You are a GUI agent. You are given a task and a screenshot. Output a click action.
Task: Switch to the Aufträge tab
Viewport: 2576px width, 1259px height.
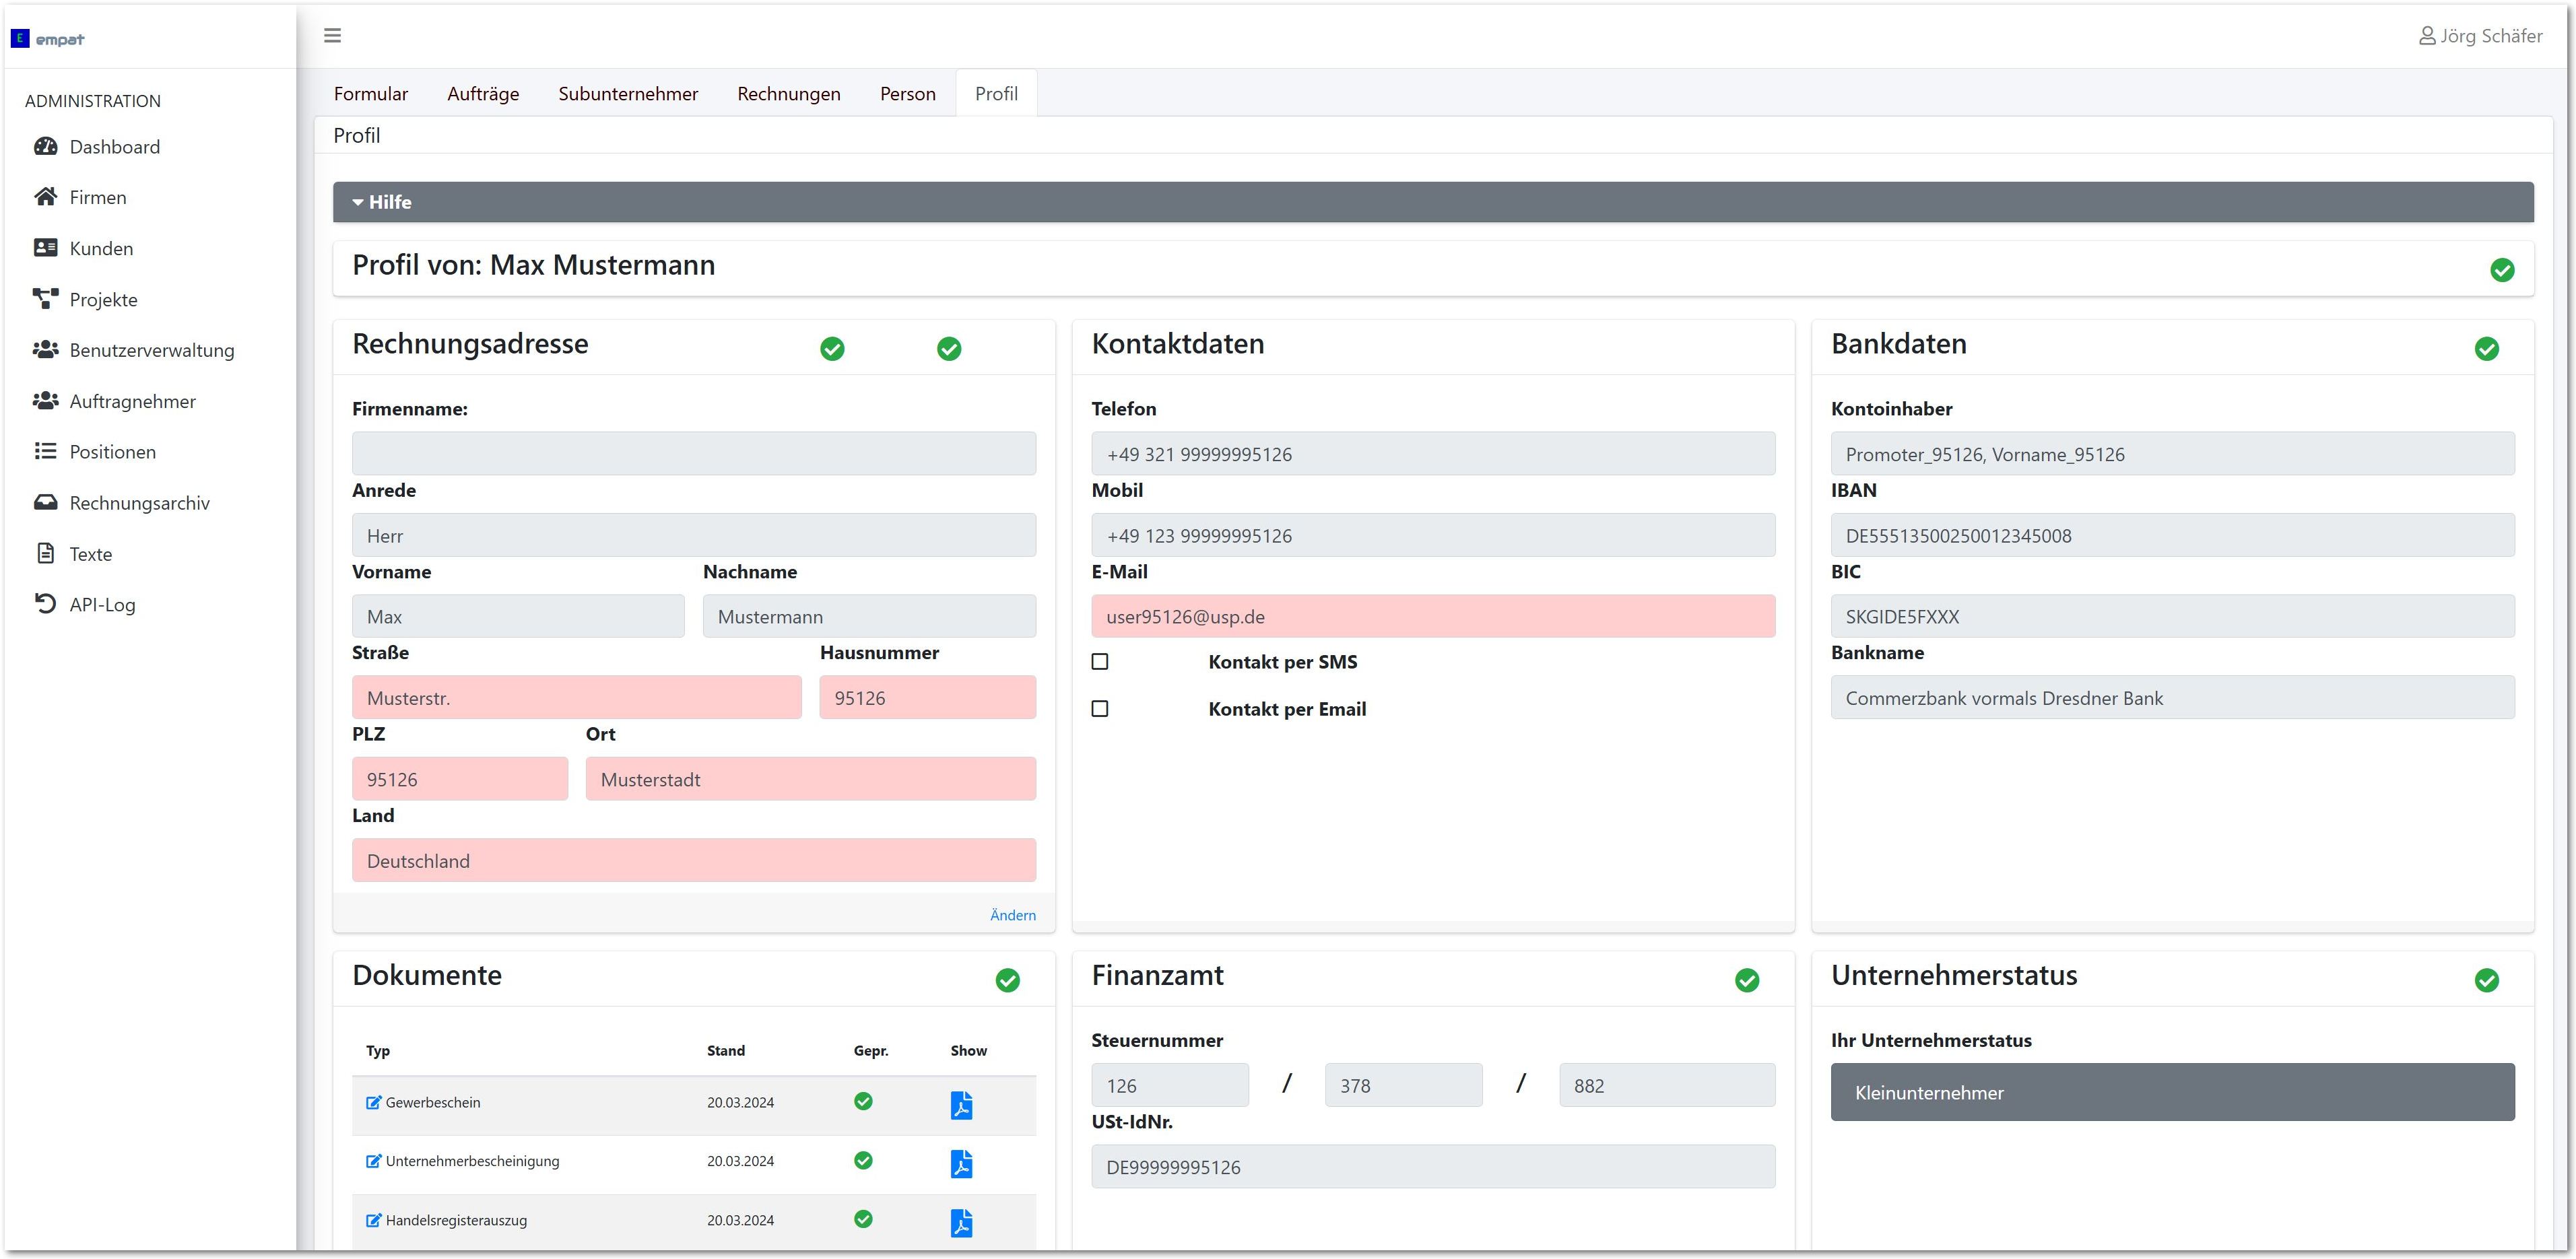click(483, 94)
